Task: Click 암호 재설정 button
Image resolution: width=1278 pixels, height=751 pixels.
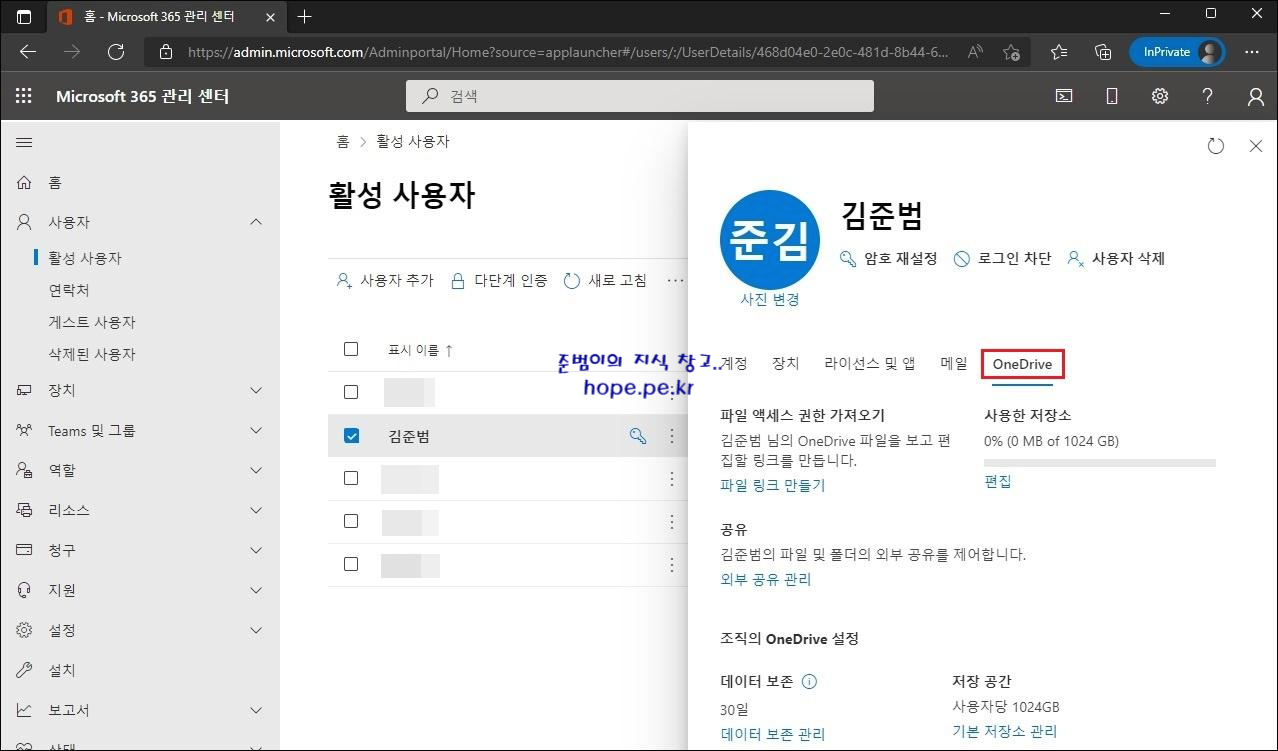Action: click(x=888, y=258)
